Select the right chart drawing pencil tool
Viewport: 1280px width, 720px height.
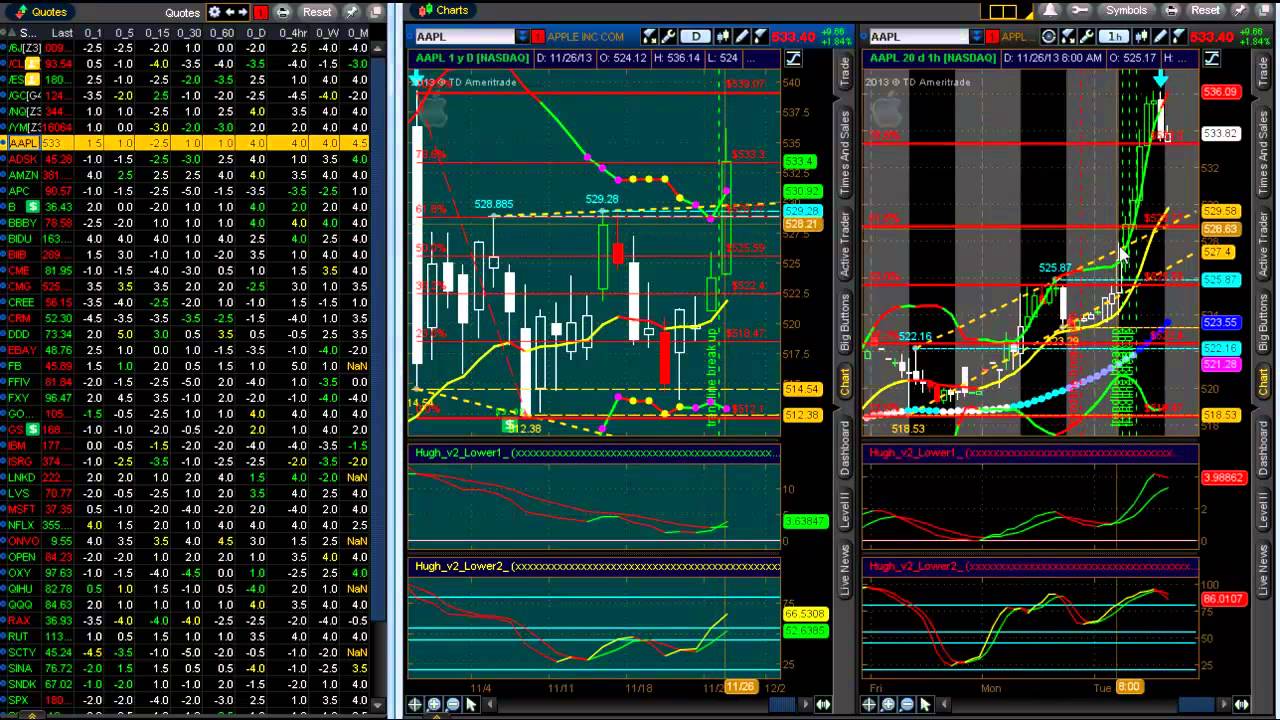[1160, 37]
